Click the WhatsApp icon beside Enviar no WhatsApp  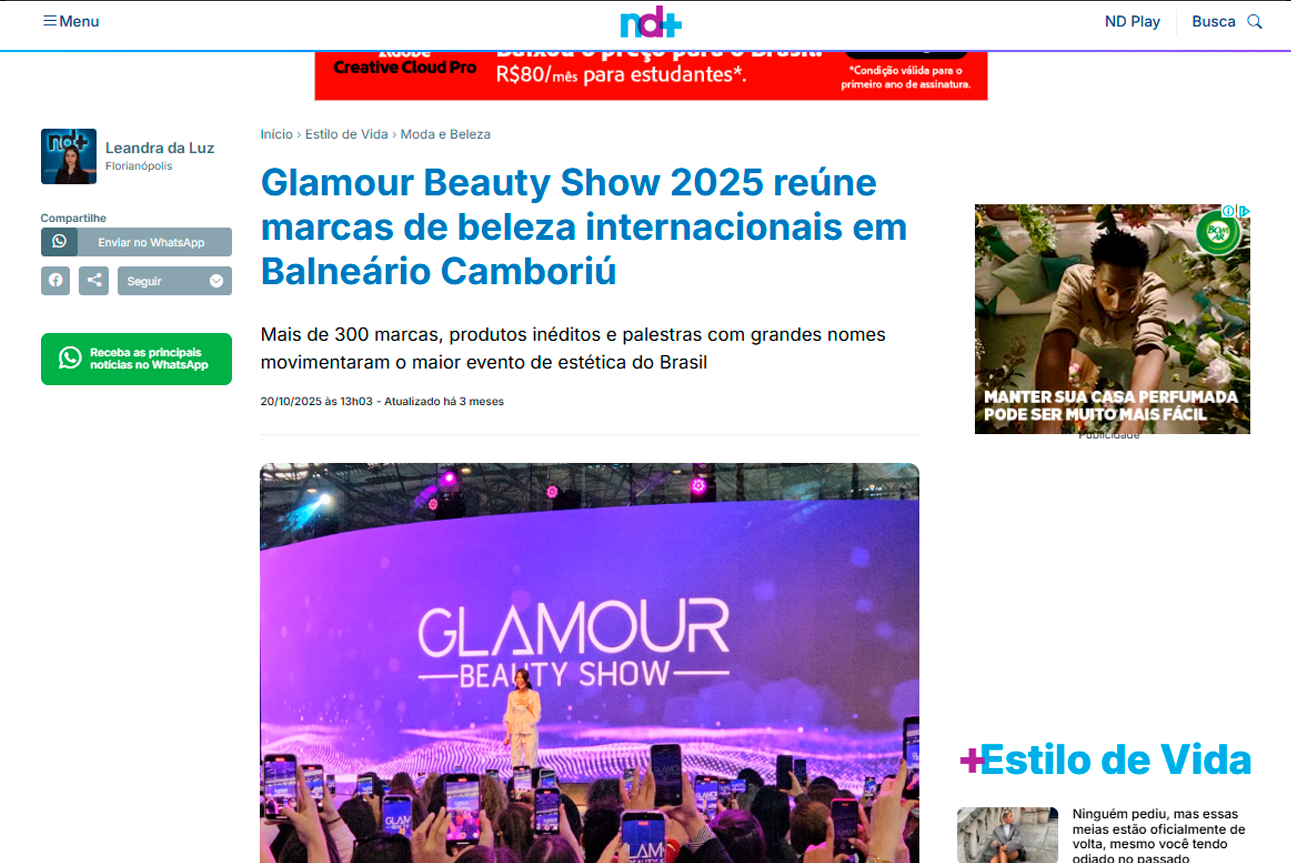(59, 242)
